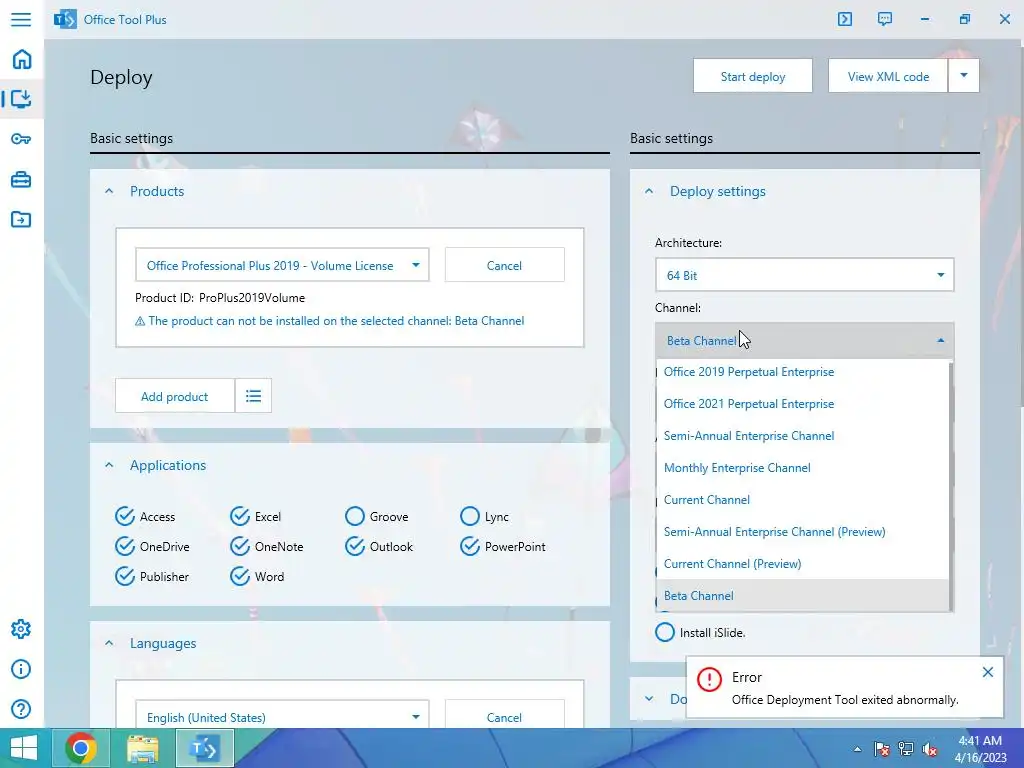Click the network tray icon
This screenshot has height=768, width=1024.
[906, 749]
